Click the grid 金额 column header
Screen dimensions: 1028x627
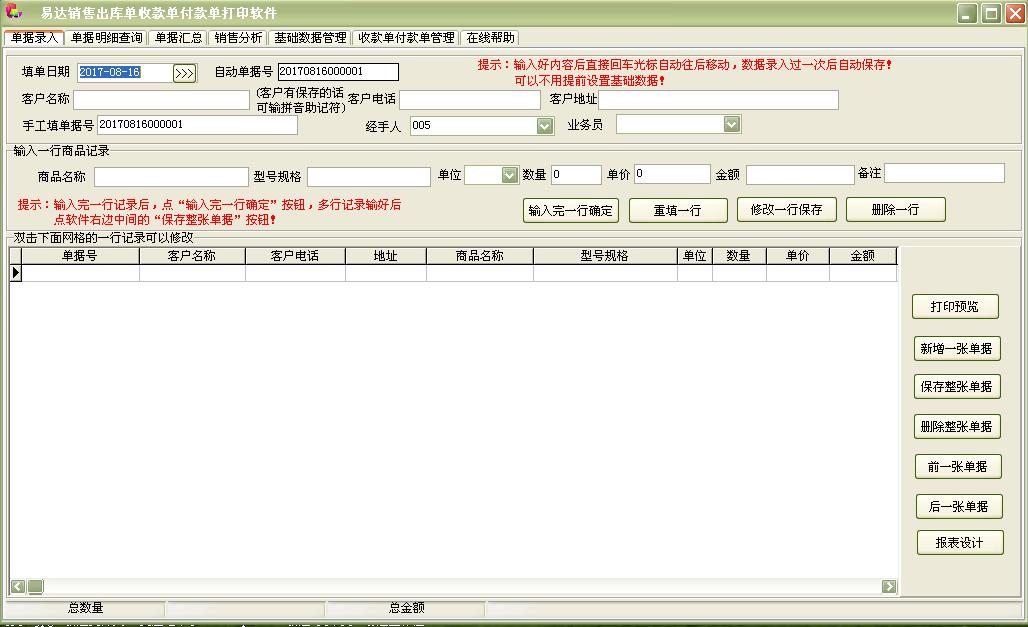(863, 256)
